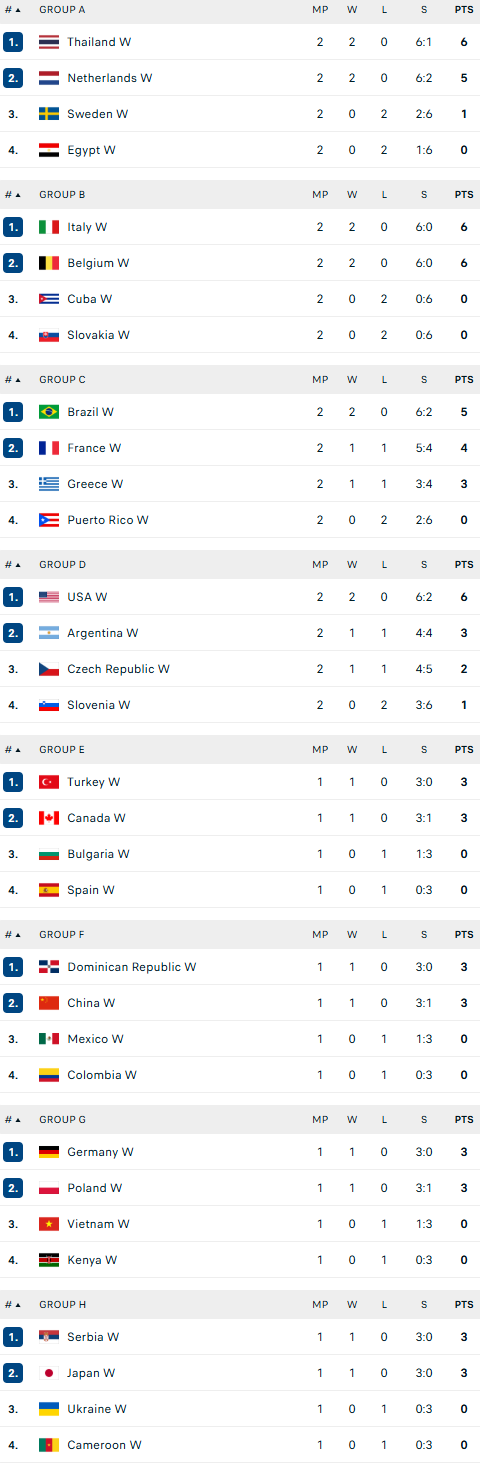Open the Serbia W team link
Screen dimensions: 480x1463
tap(93, 1337)
